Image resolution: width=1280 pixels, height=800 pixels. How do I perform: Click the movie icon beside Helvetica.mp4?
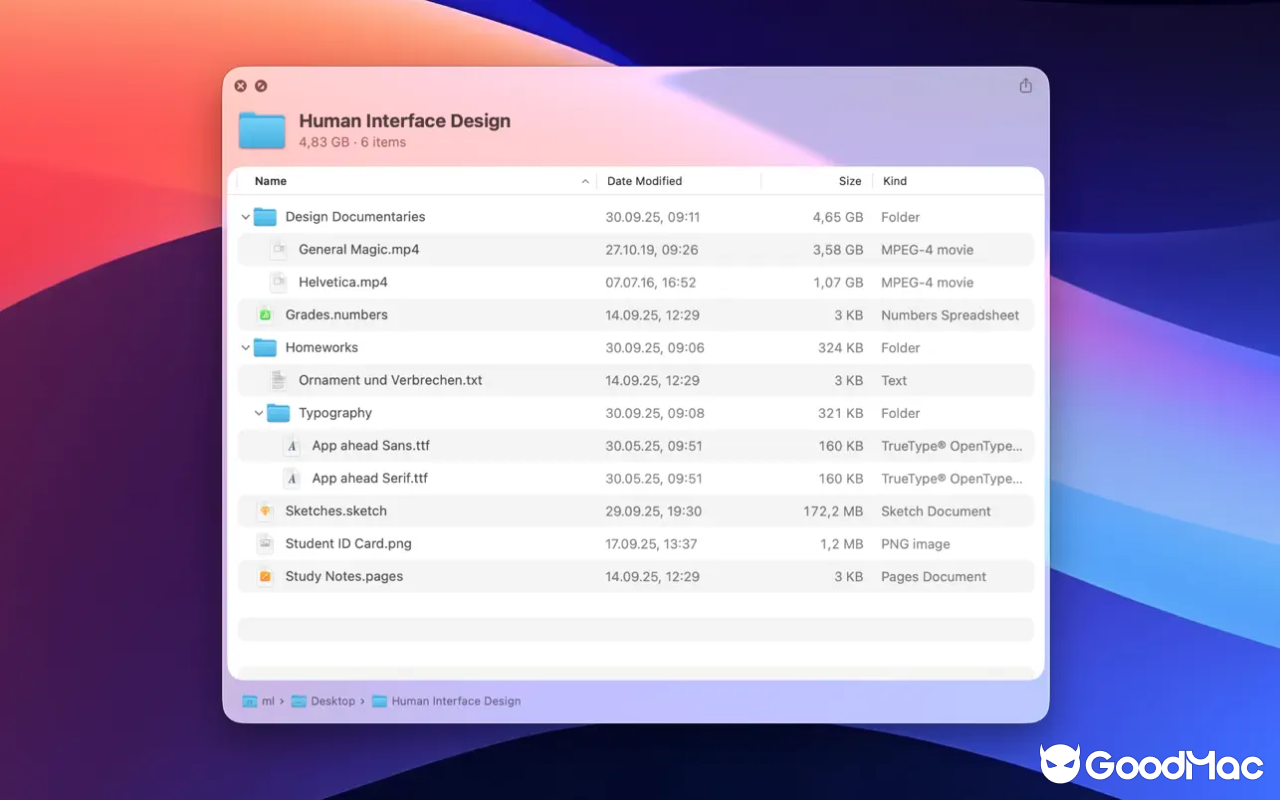(x=281, y=282)
